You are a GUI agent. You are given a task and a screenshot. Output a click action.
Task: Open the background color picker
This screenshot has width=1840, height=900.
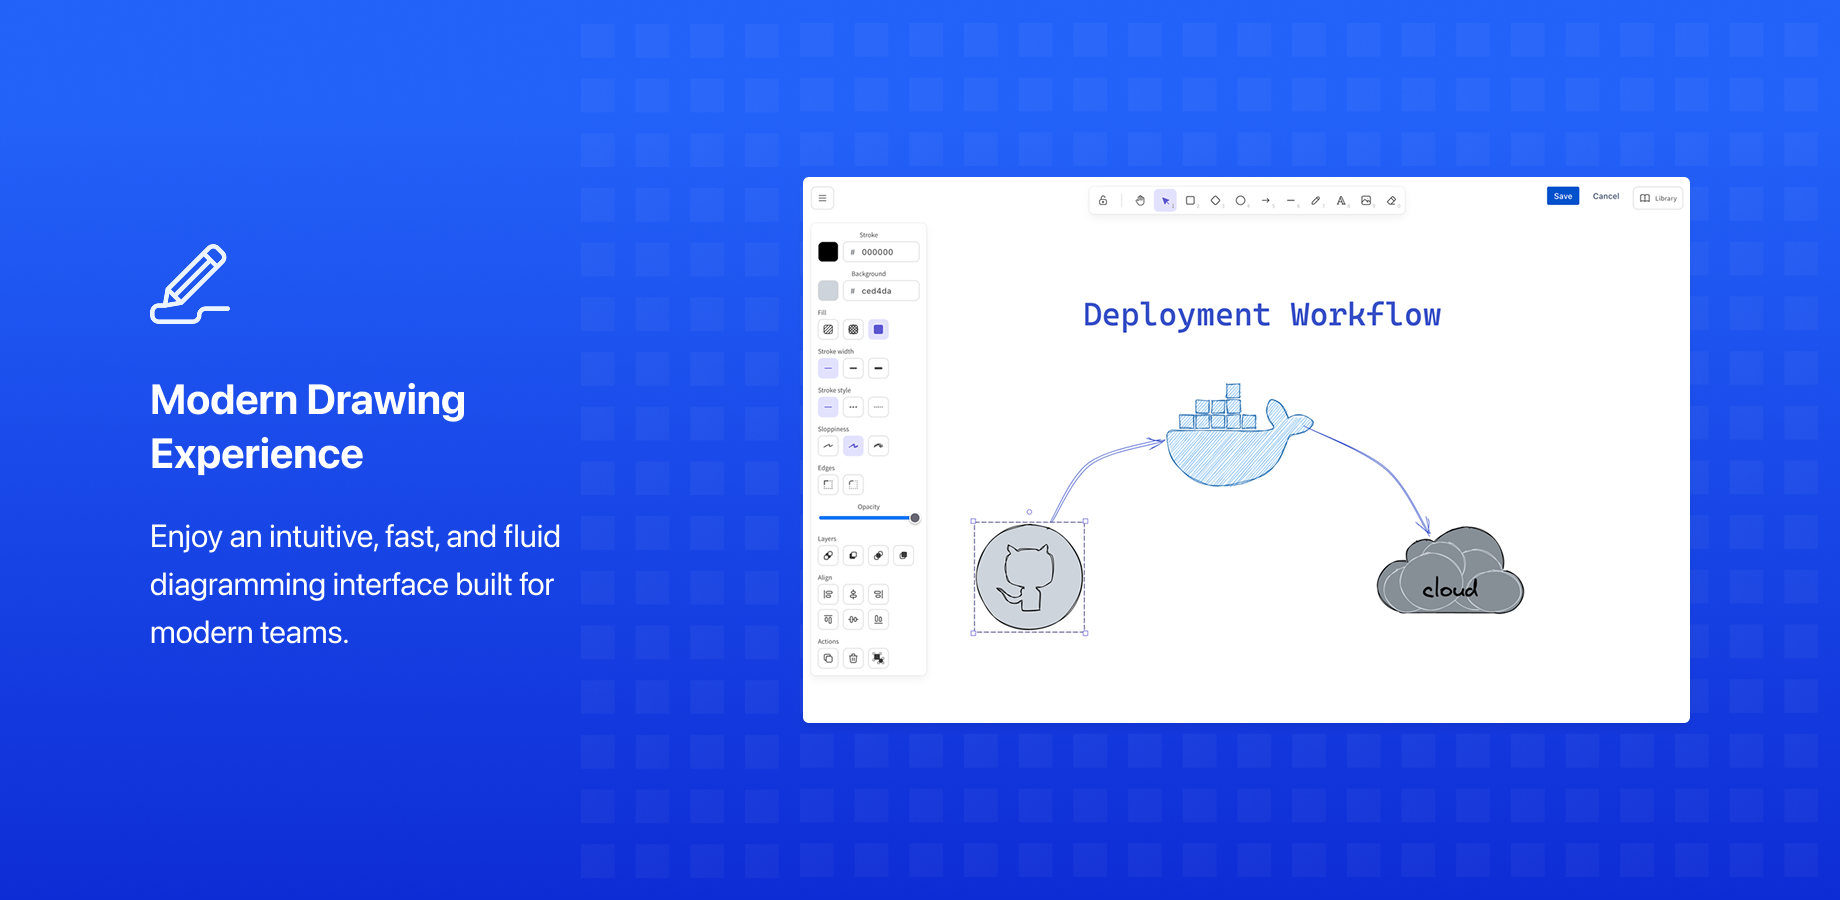click(828, 289)
